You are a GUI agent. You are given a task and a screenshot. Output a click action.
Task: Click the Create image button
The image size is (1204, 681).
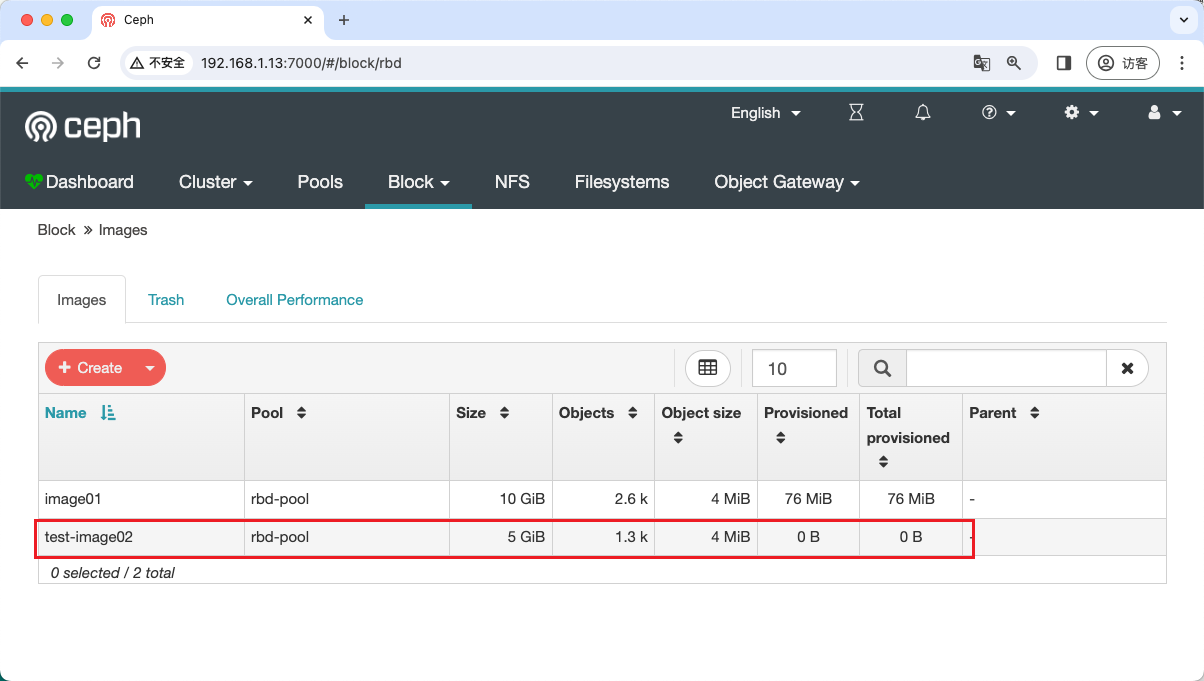(90, 368)
